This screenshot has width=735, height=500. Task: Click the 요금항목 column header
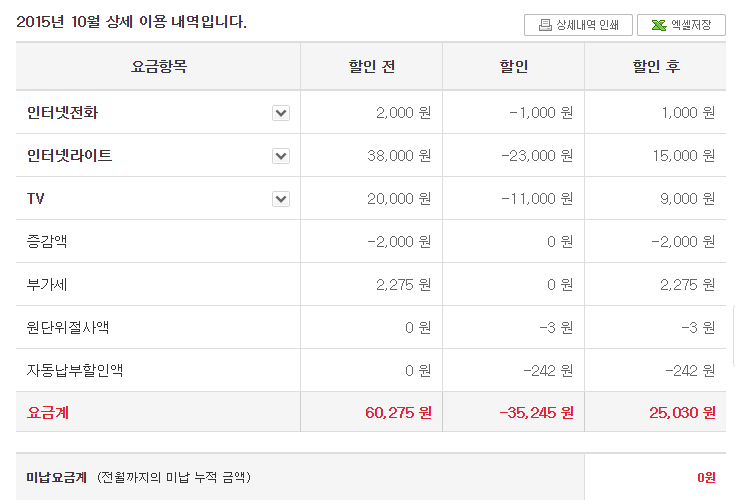158,66
